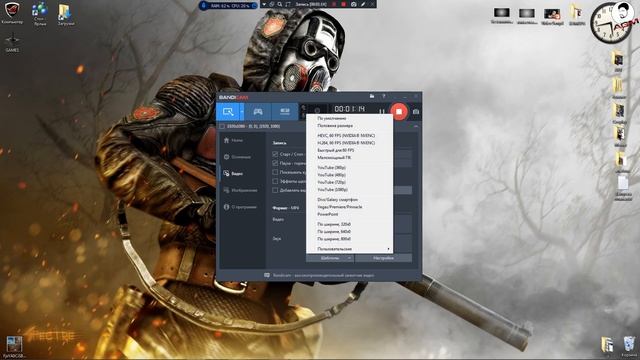The image size is (640, 360).
Task: Open Компьютер desktop icon
Action: pyautogui.click(x=12, y=13)
